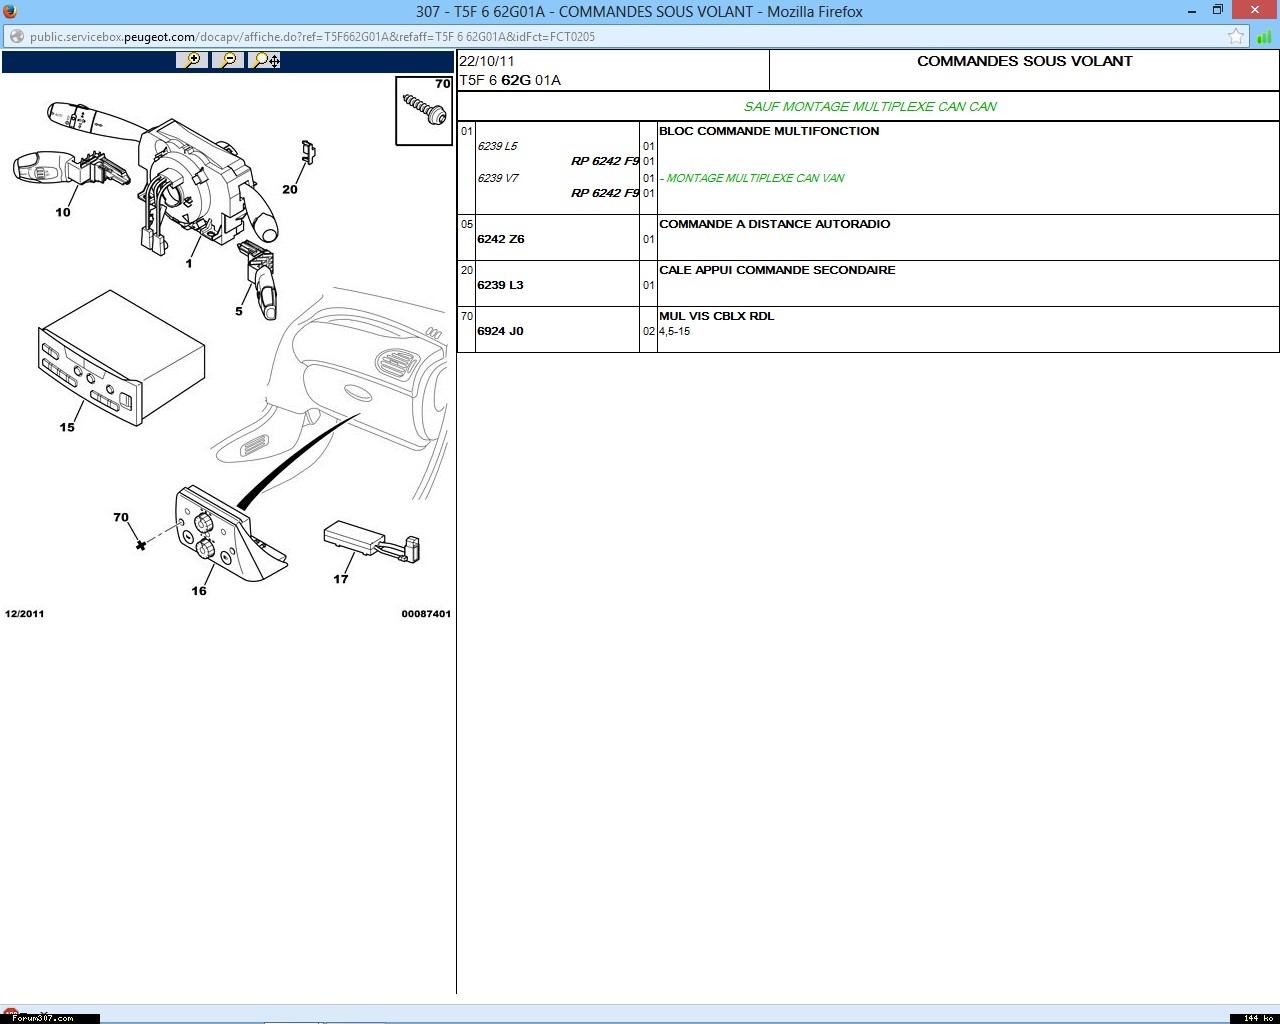
Task: Click the screw 70 inset thumbnail
Action: tap(424, 110)
